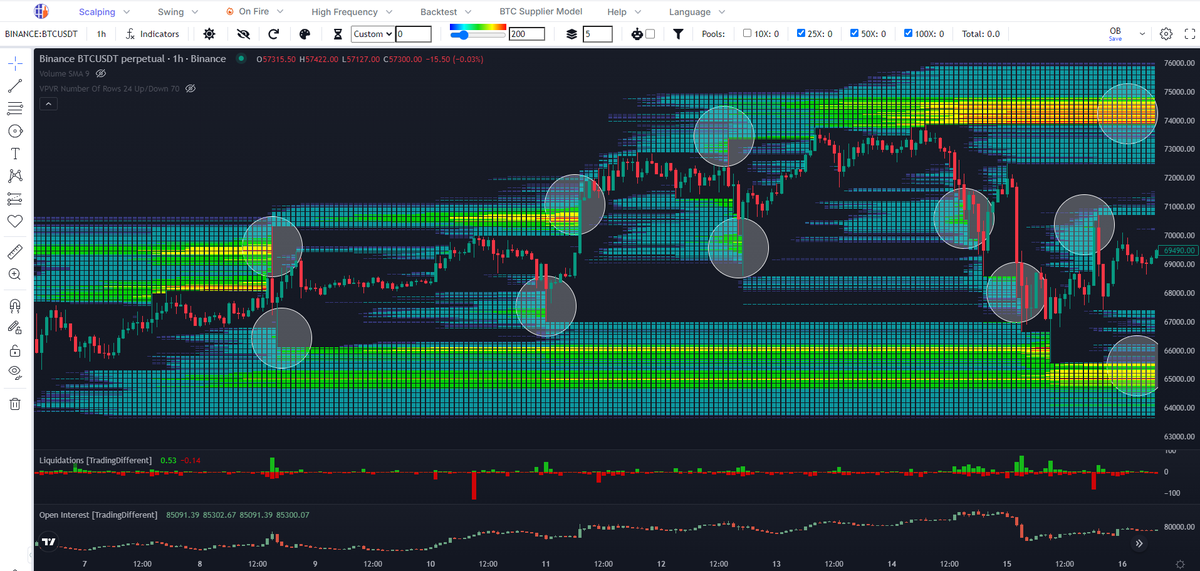1200x571 pixels.
Task: Open the Help dropdown menu
Action: (624, 12)
